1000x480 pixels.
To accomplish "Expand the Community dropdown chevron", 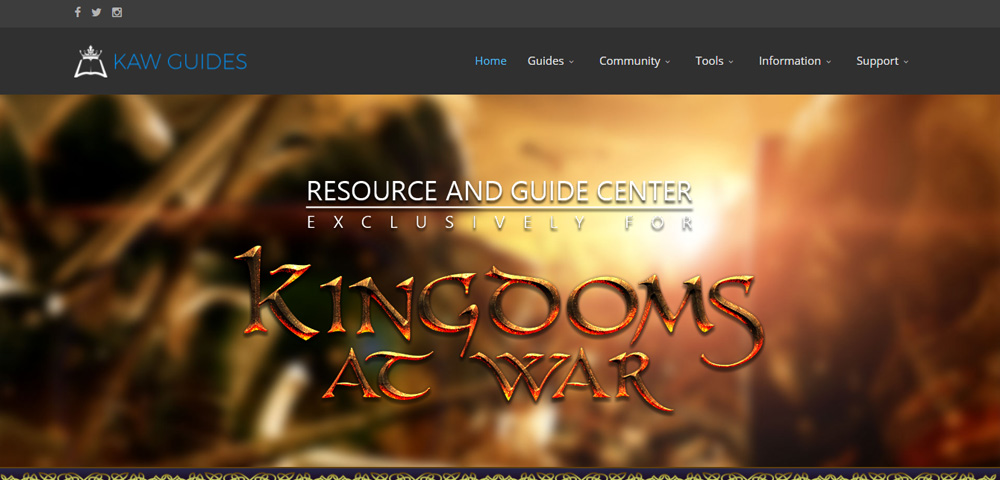I will [668, 62].
